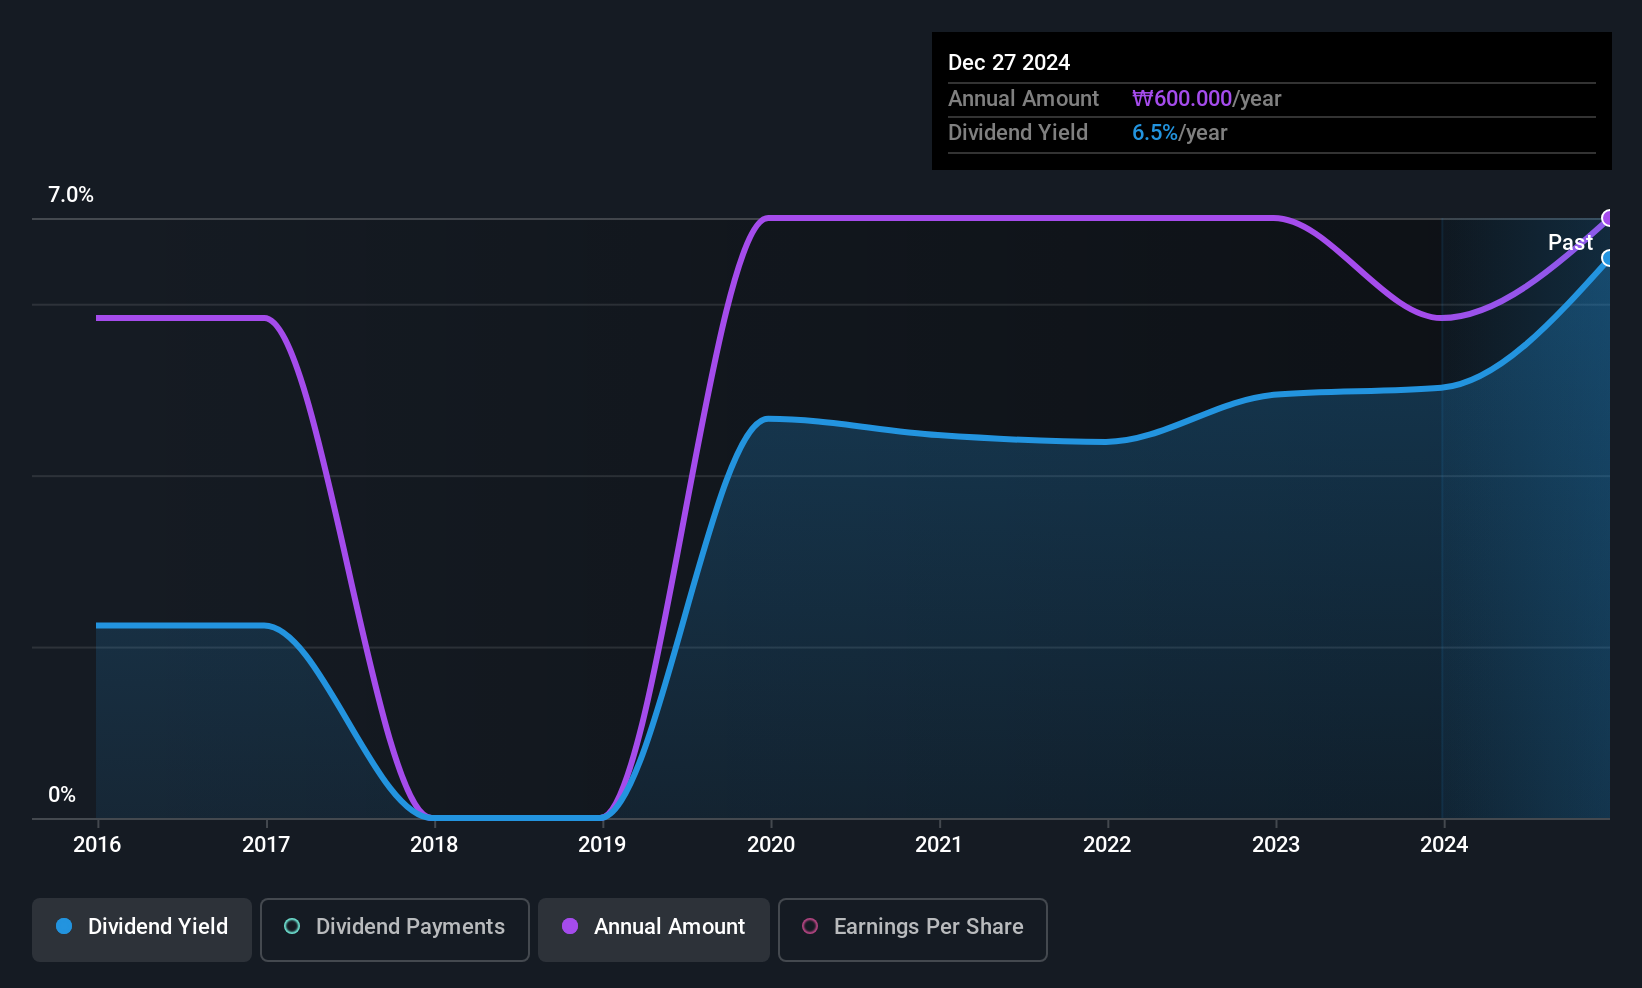Click the Dec 27 2024 tooltip date

point(1009,63)
